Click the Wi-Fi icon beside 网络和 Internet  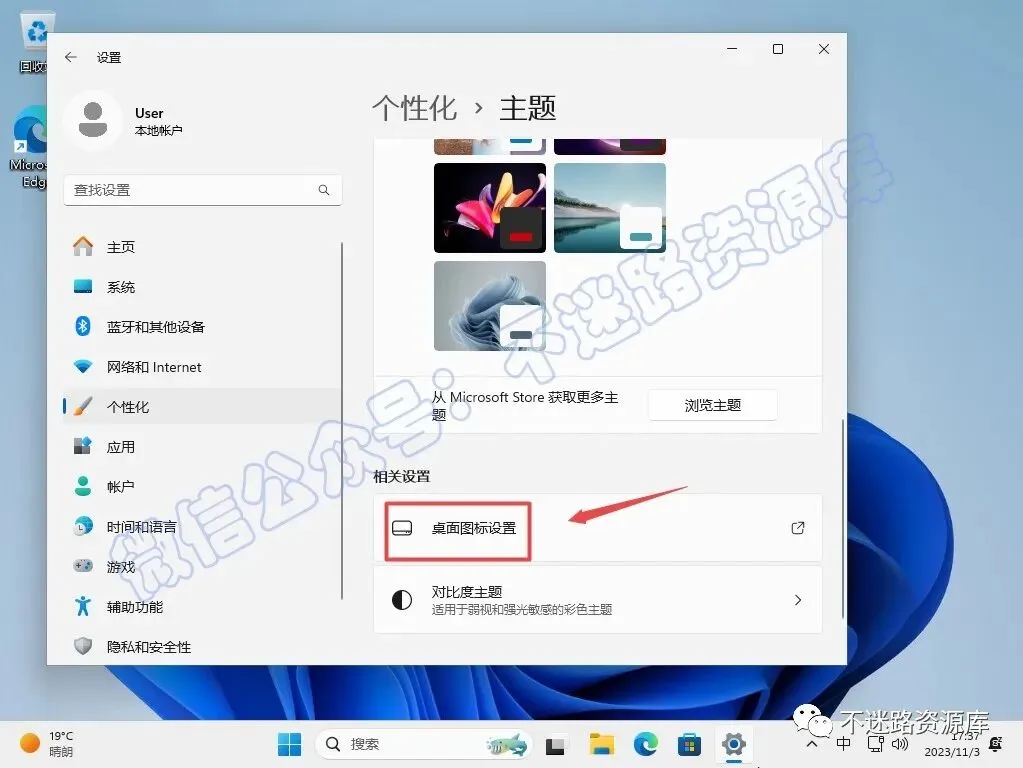83,366
